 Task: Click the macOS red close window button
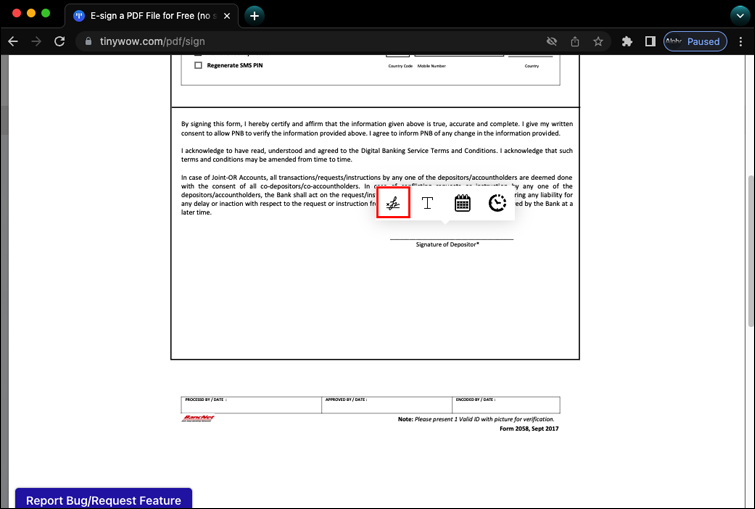pos(16,13)
